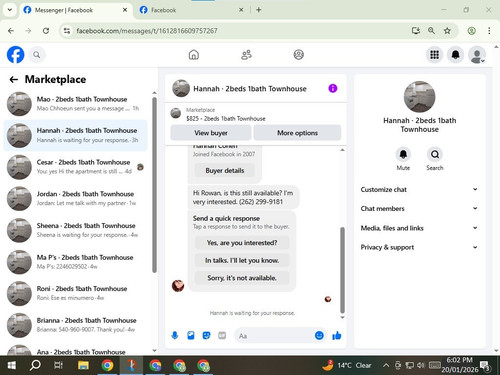Screen dimensions: 500x375
Task: Close the Messenger | Facebook tab
Action: pyautogui.click(x=125, y=10)
